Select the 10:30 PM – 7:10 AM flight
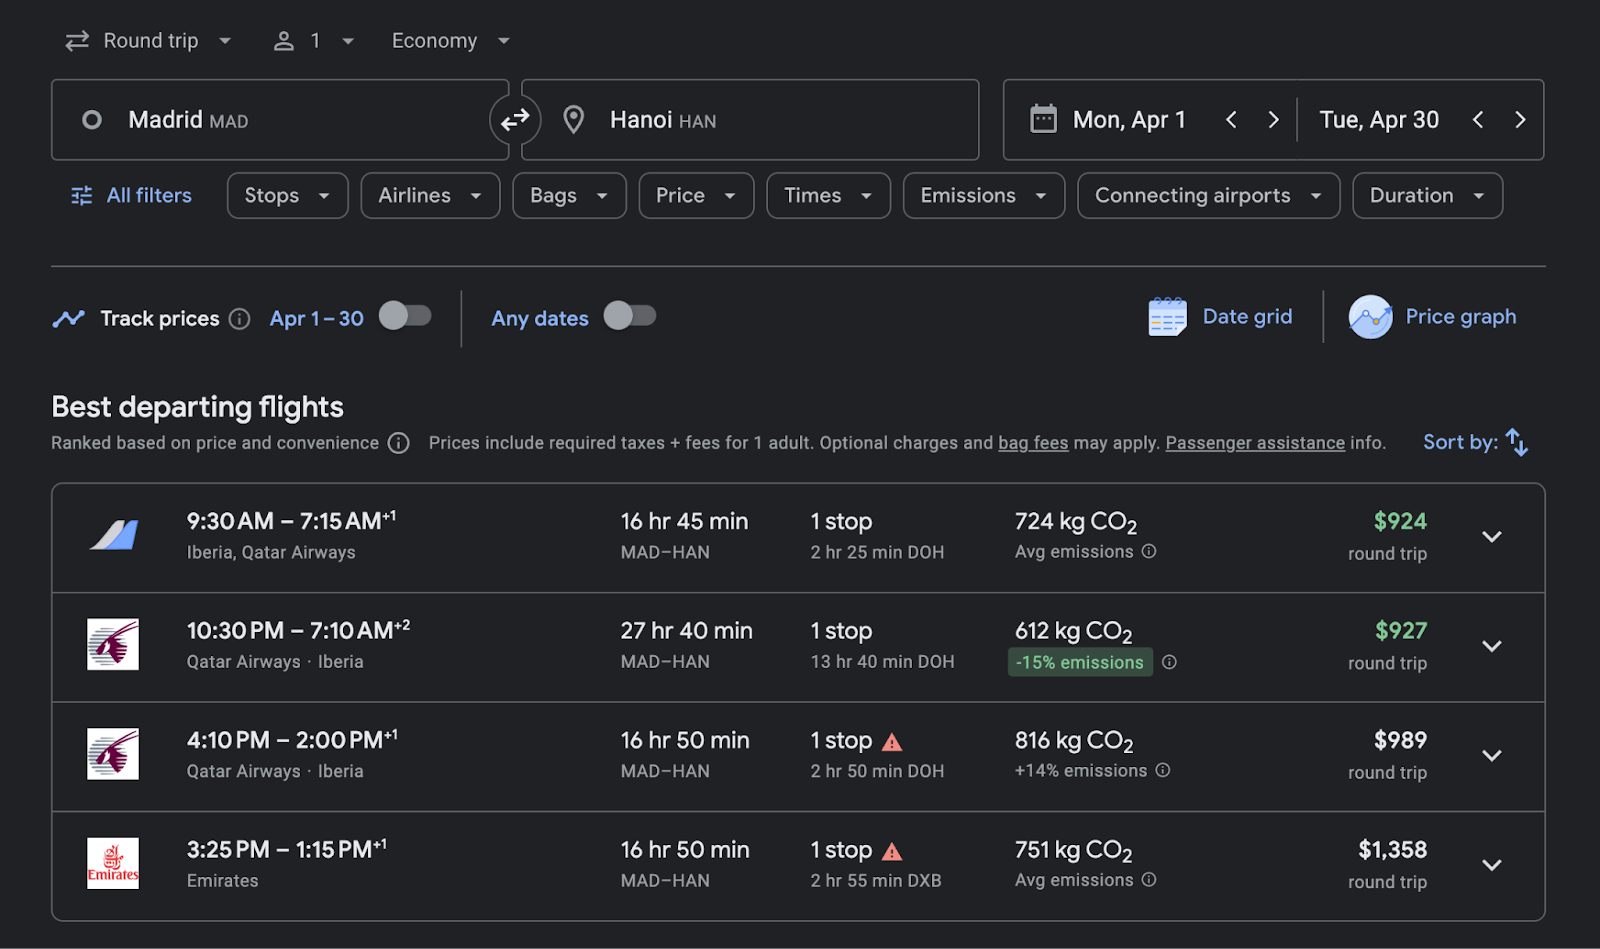The width and height of the screenshot is (1600, 949). (x=798, y=647)
